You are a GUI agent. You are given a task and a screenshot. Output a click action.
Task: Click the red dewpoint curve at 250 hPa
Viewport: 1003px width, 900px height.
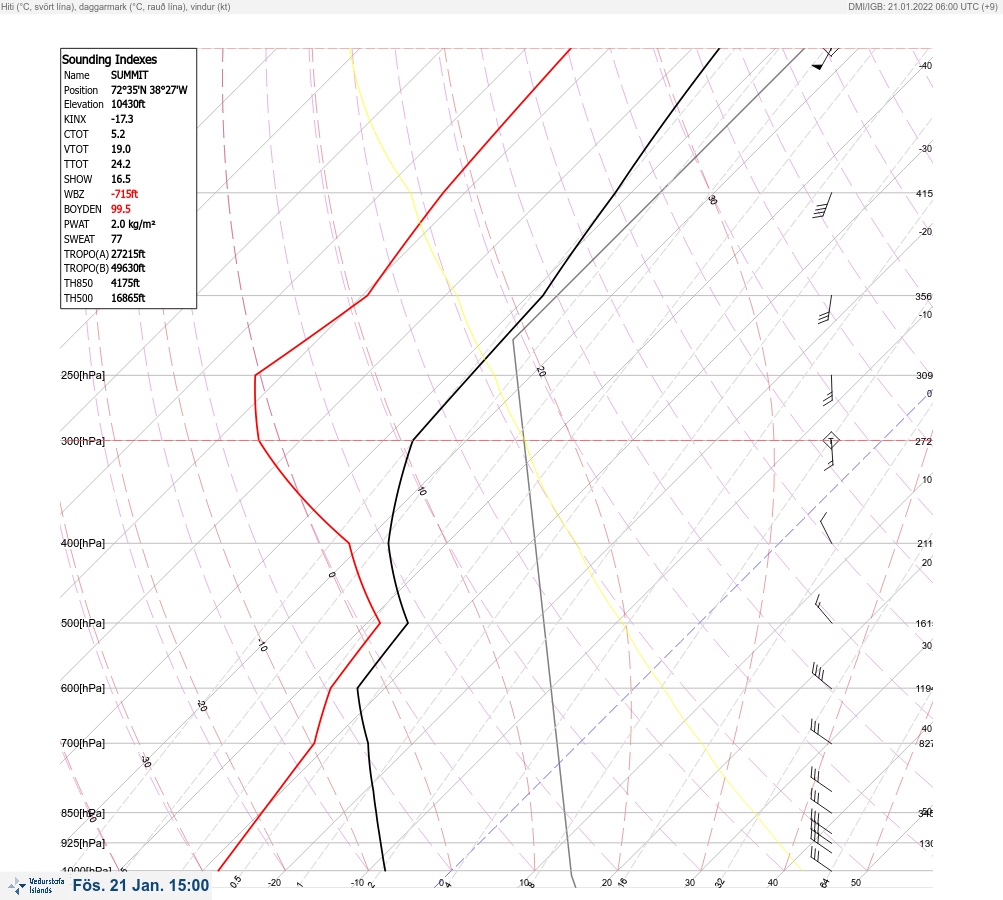[255, 375]
